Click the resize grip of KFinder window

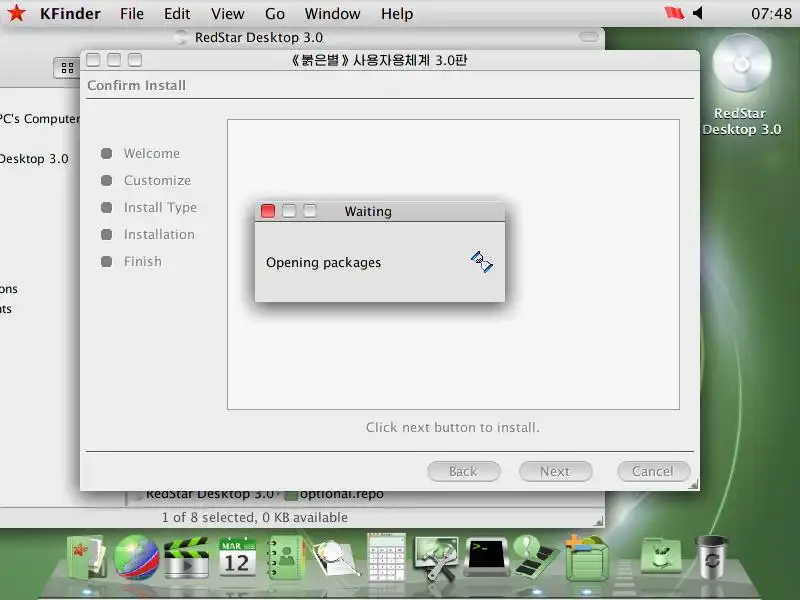598,521
